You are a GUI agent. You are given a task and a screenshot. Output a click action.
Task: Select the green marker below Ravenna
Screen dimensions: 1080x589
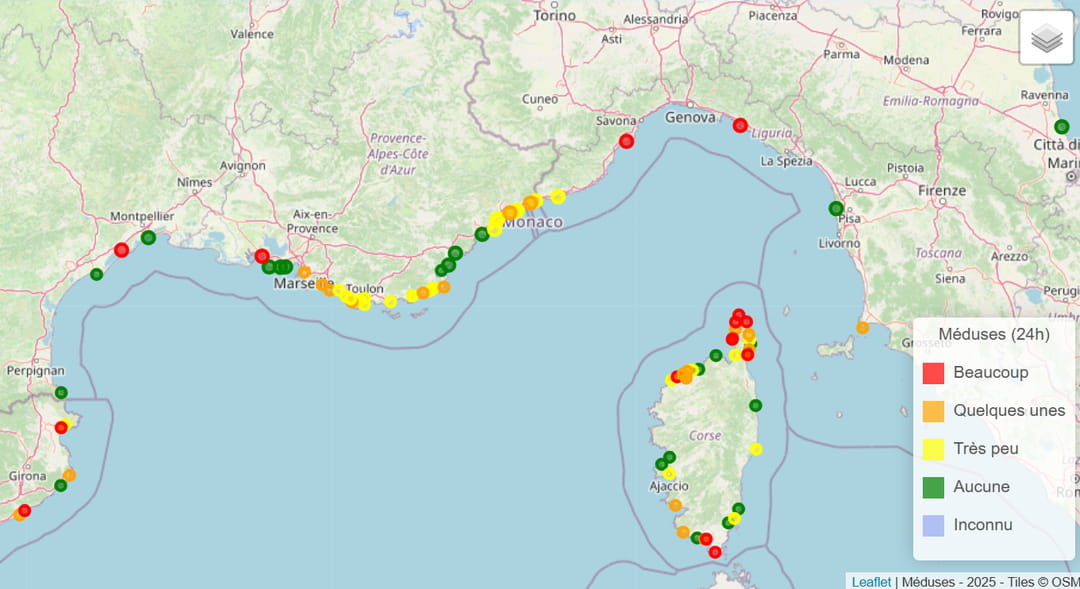(1061, 127)
